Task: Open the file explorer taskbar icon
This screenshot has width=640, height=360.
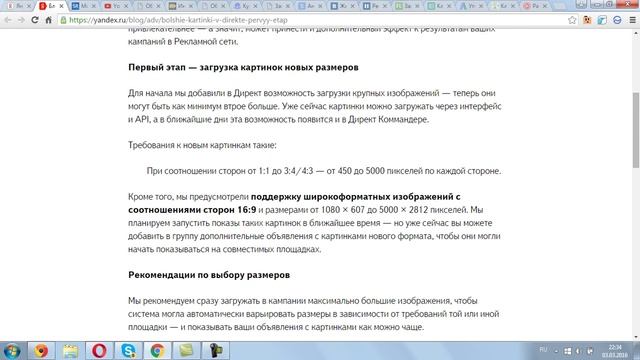Action: coord(70,351)
